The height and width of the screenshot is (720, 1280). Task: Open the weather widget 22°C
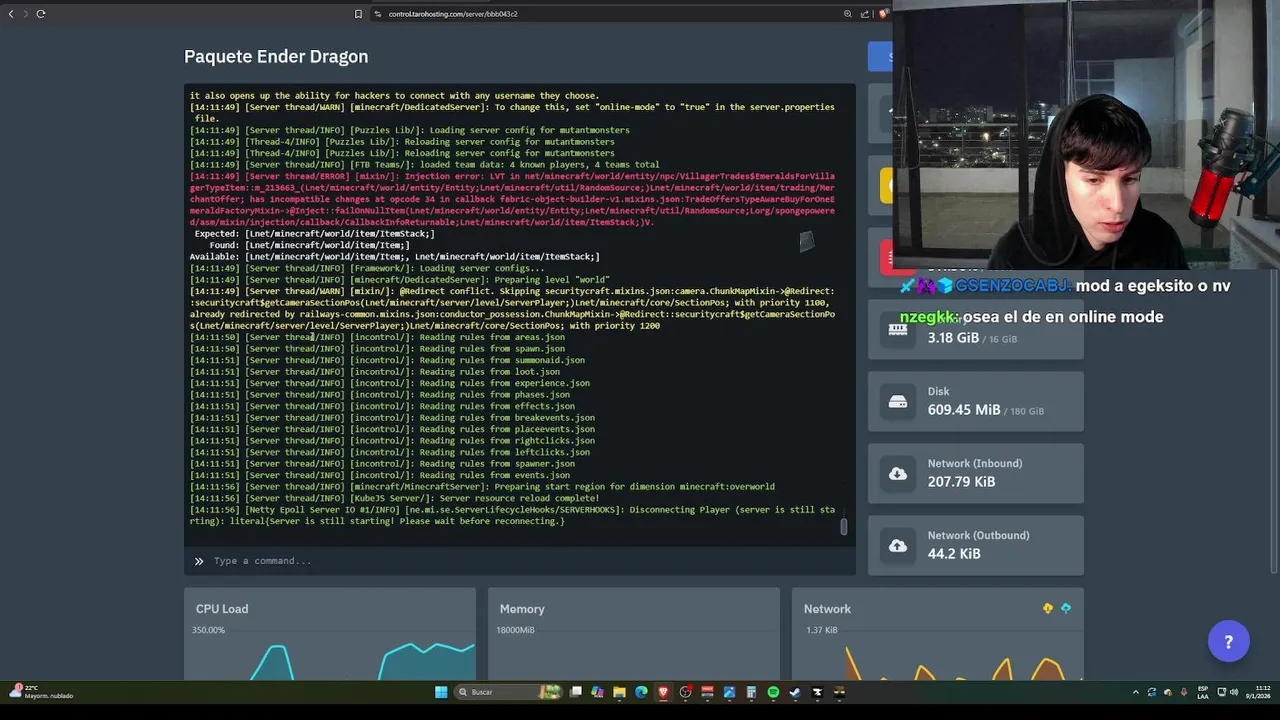pos(42,692)
